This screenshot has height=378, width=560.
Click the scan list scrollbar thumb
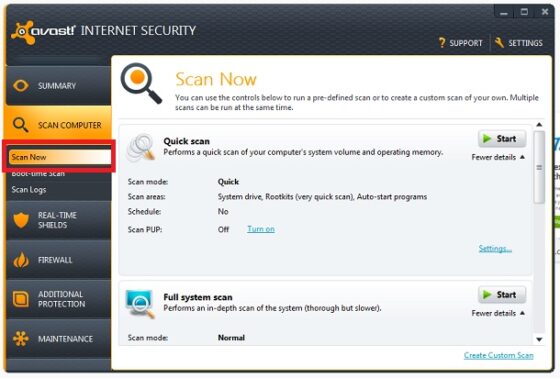tap(539, 167)
